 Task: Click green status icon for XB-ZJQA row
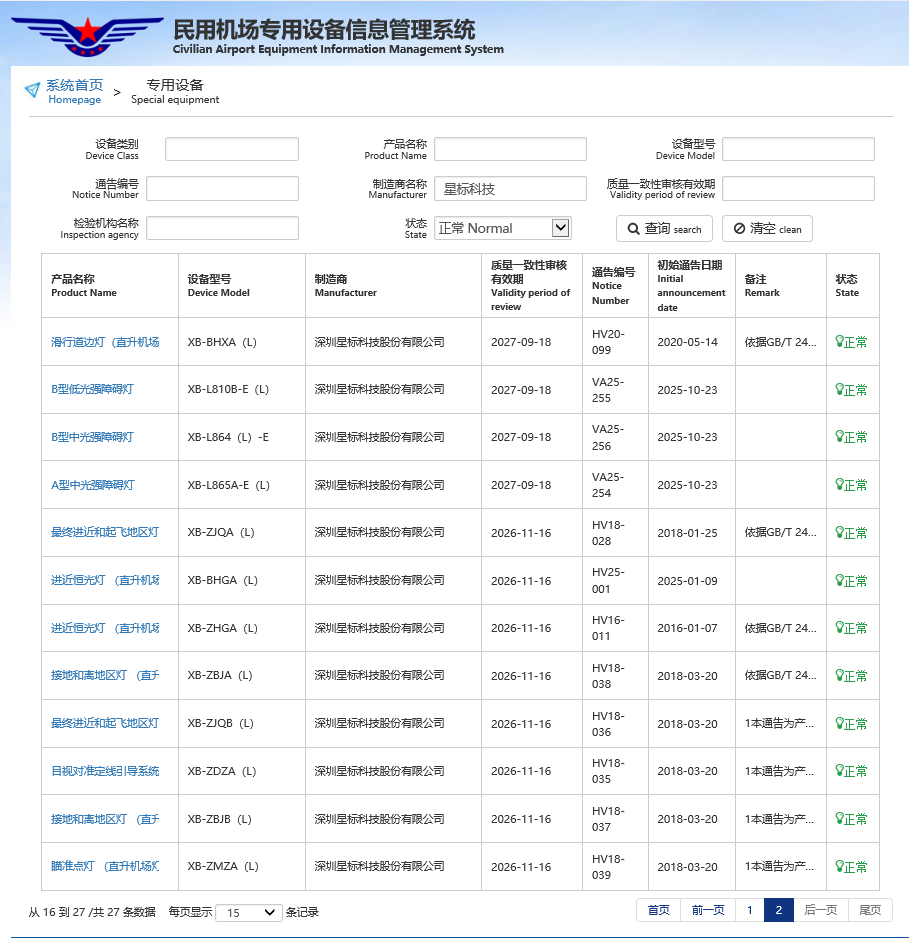click(x=840, y=532)
